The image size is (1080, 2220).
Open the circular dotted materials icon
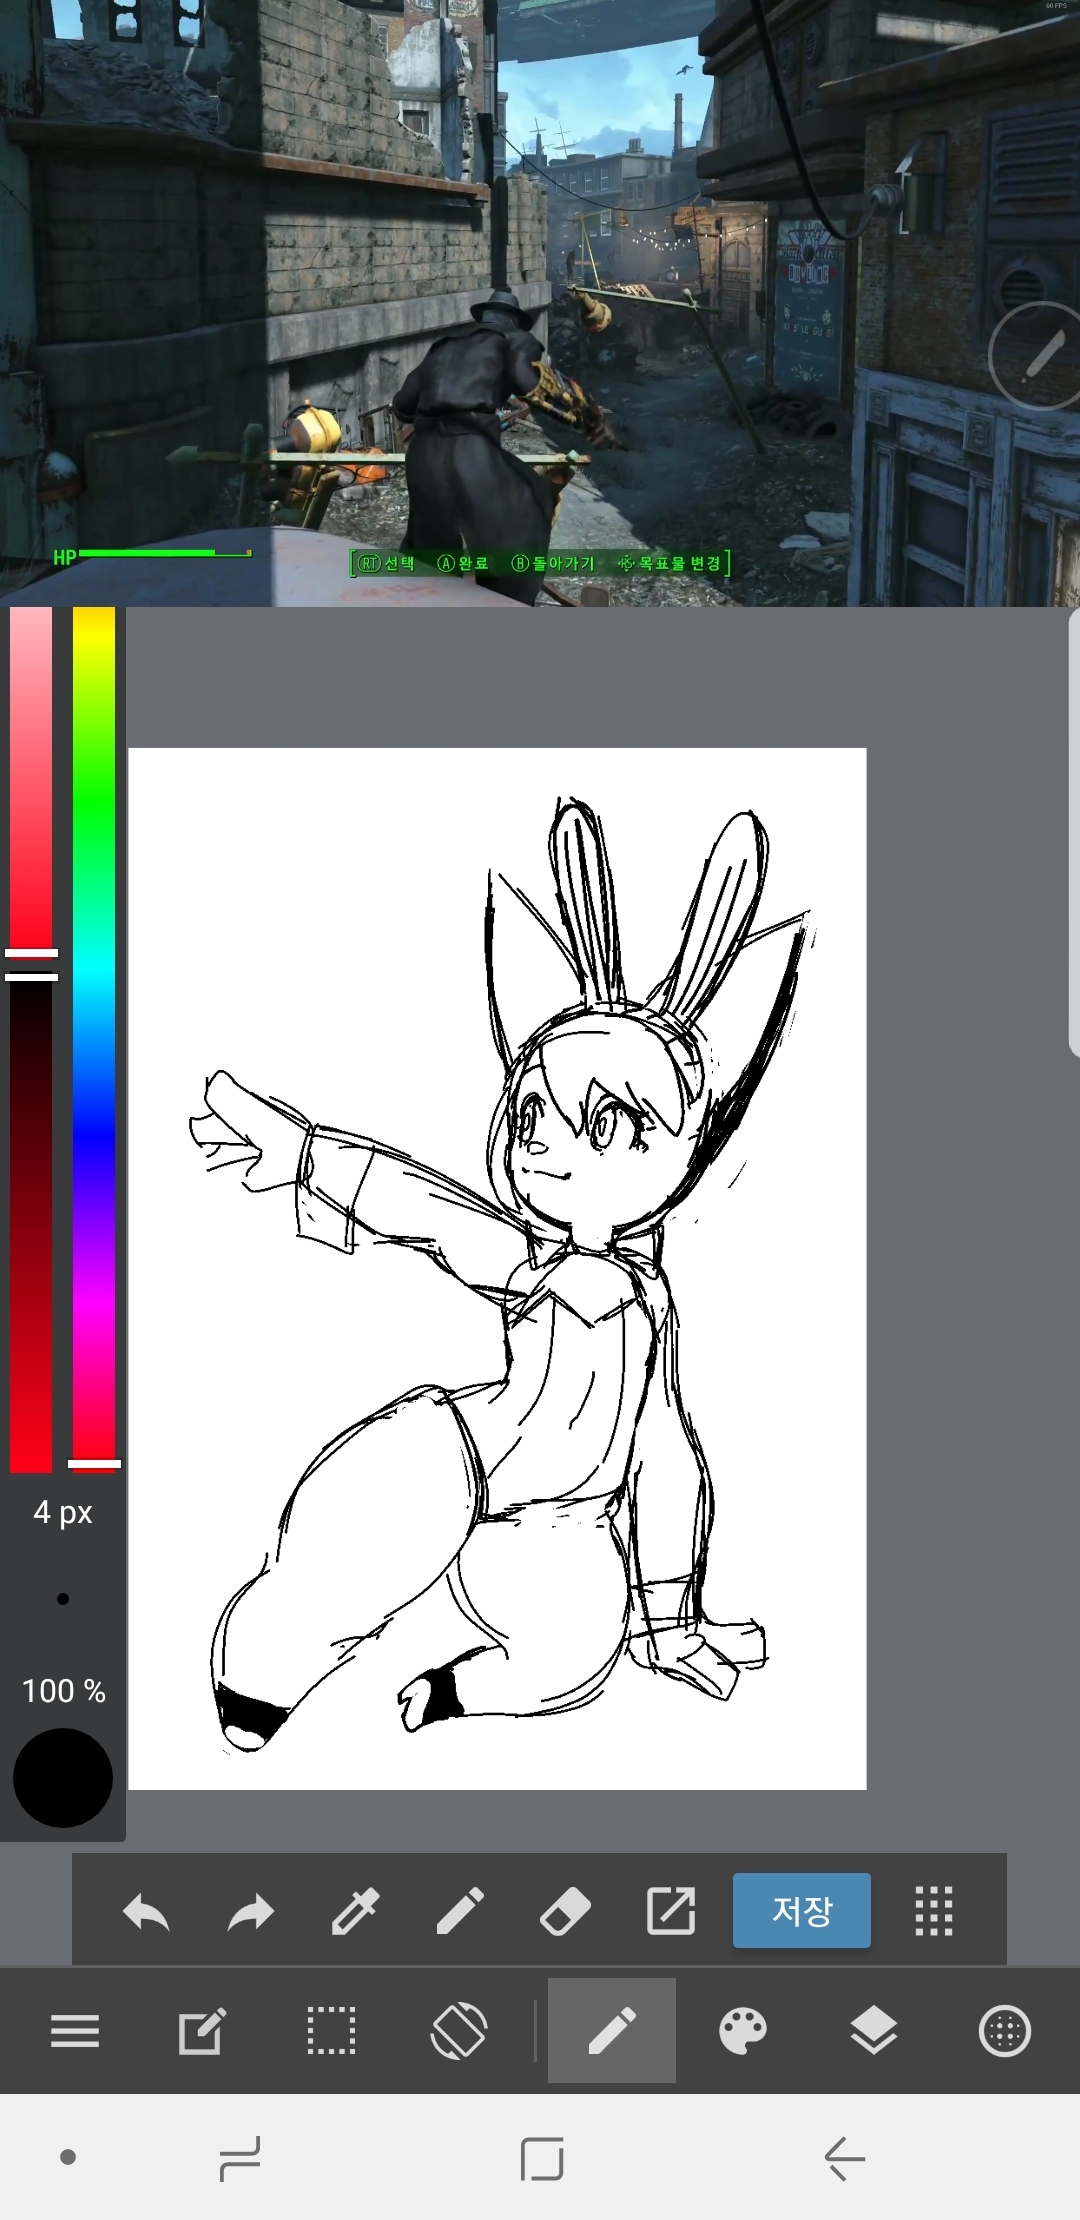coord(1004,2031)
